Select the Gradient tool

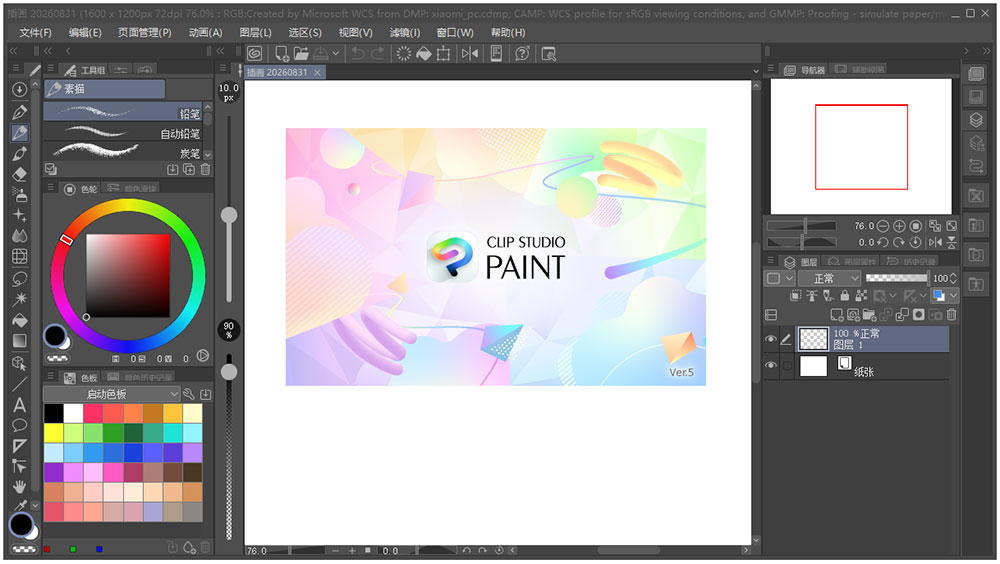(19, 341)
